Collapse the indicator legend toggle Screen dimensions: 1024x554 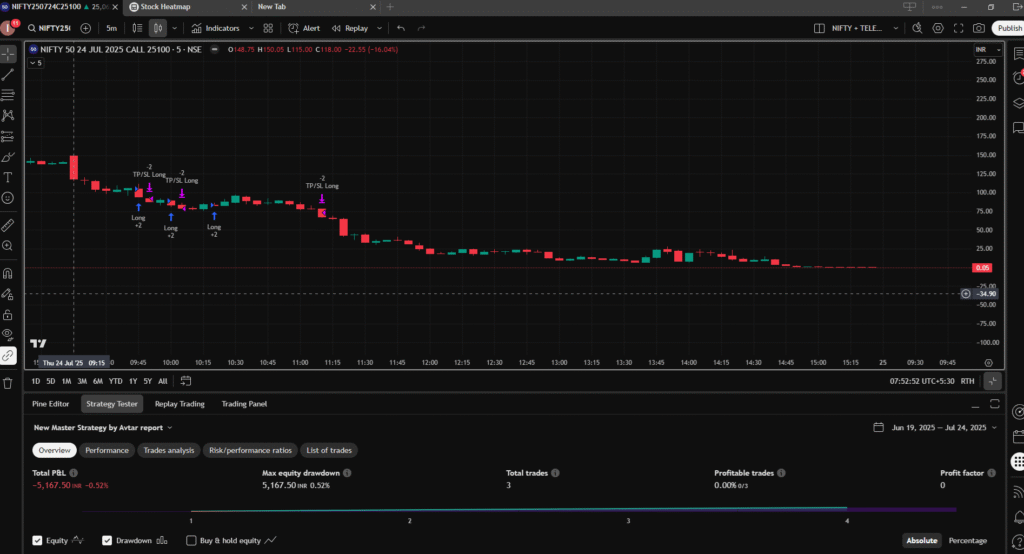tap(35, 63)
